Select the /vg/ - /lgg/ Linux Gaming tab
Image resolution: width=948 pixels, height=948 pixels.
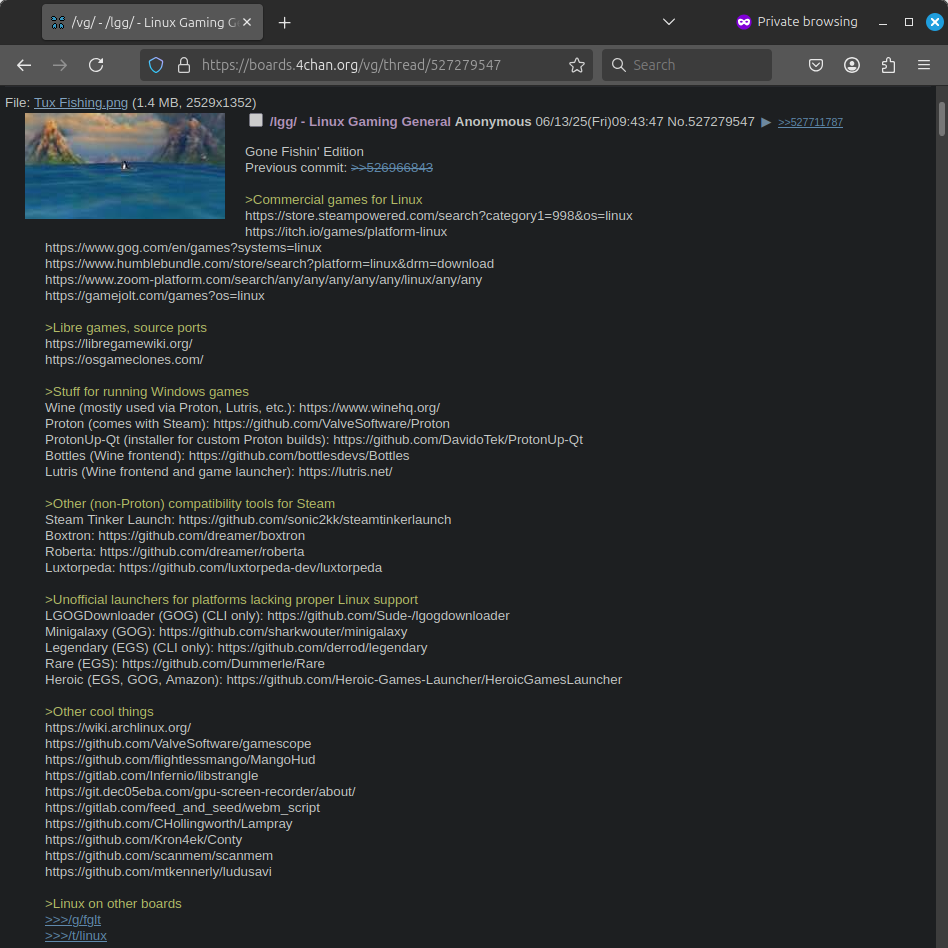(152, 22)
